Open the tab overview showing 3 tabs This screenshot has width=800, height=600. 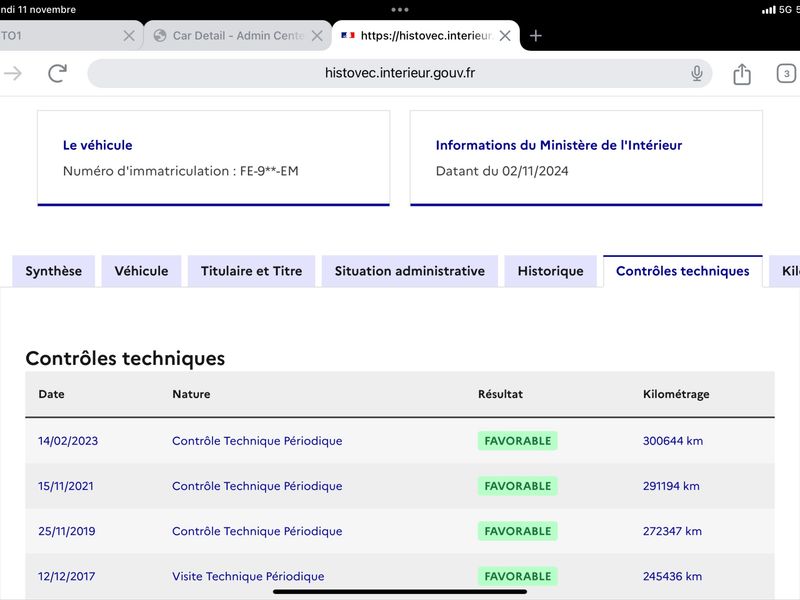(x=786, y=73)
